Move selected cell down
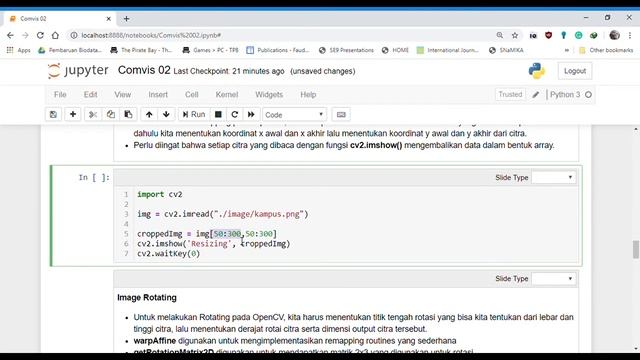This screenshot has height=360, width=640. (x=166, y=115)
